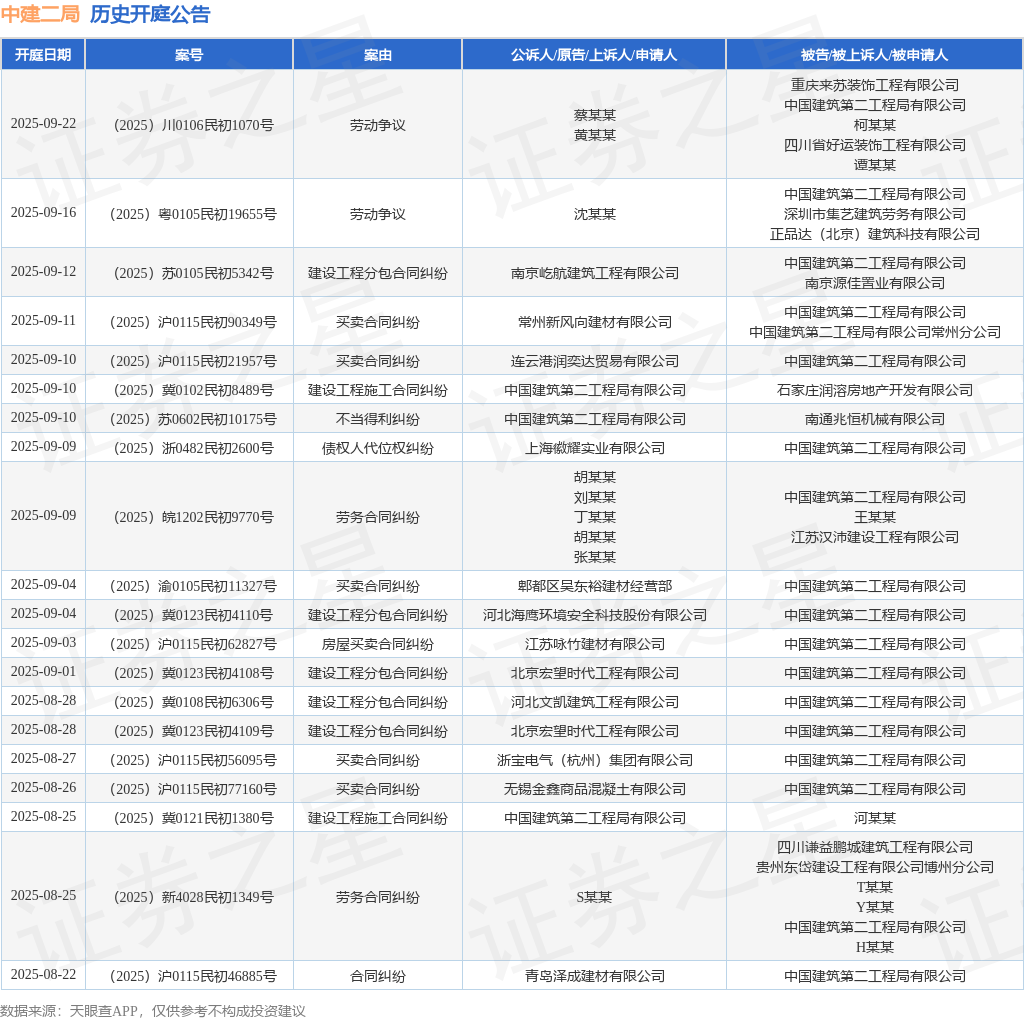Click defendant 南京源佳置业有限公司
Screen dimensions: 1024x1020
pyautogui.click(x=875, y=283)
